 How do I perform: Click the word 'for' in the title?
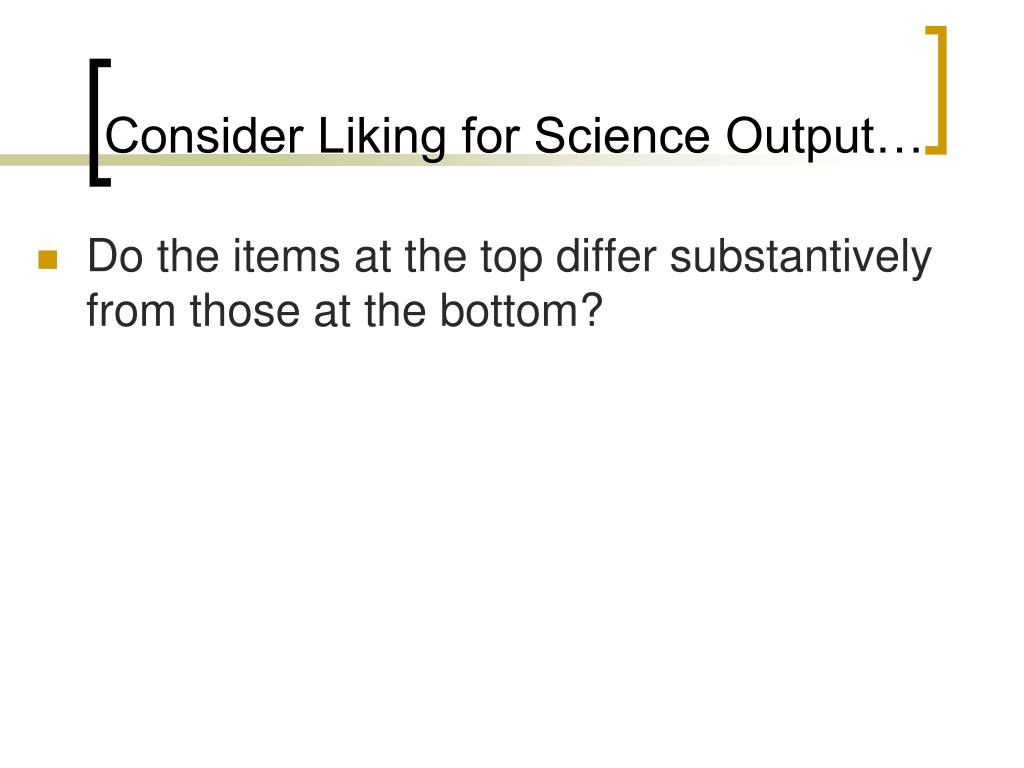pos(490,136)
